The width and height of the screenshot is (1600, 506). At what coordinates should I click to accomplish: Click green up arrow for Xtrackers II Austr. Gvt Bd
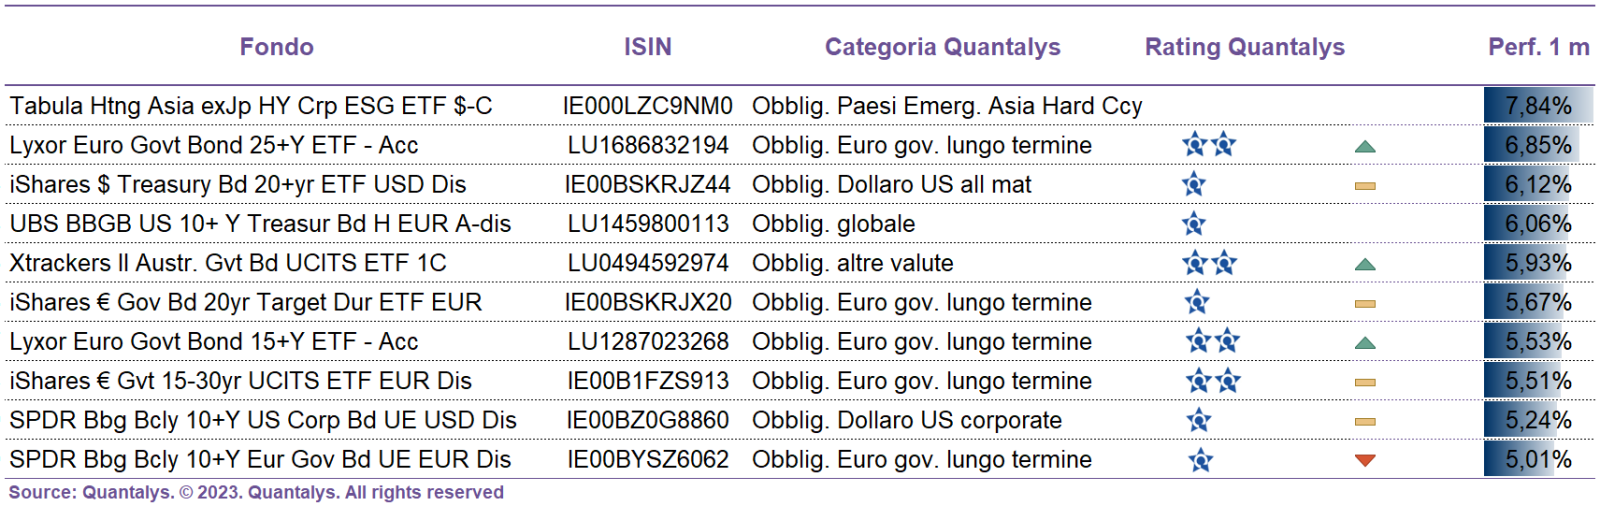pos(1365,265)
